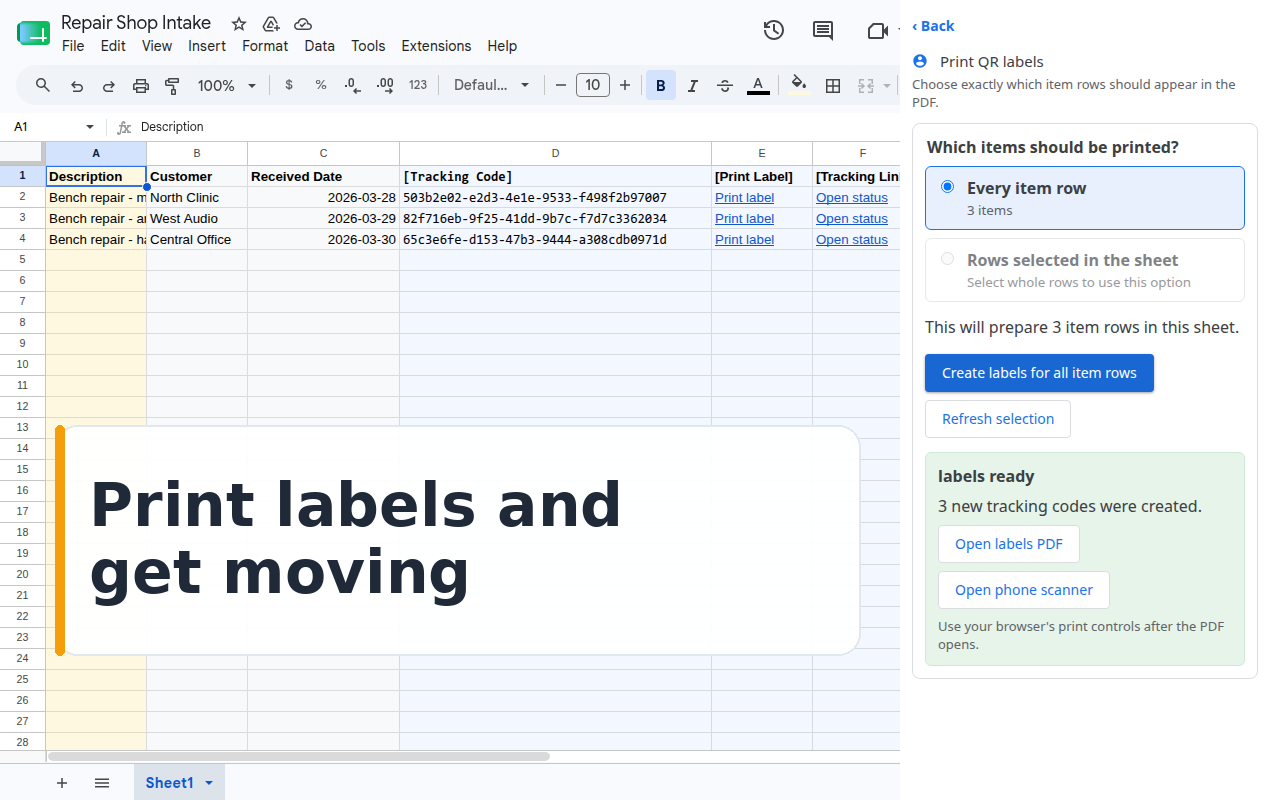Click Open status link in row 3
The height and width of the screenshot is (800, 1280).
(x=852, y=219)
